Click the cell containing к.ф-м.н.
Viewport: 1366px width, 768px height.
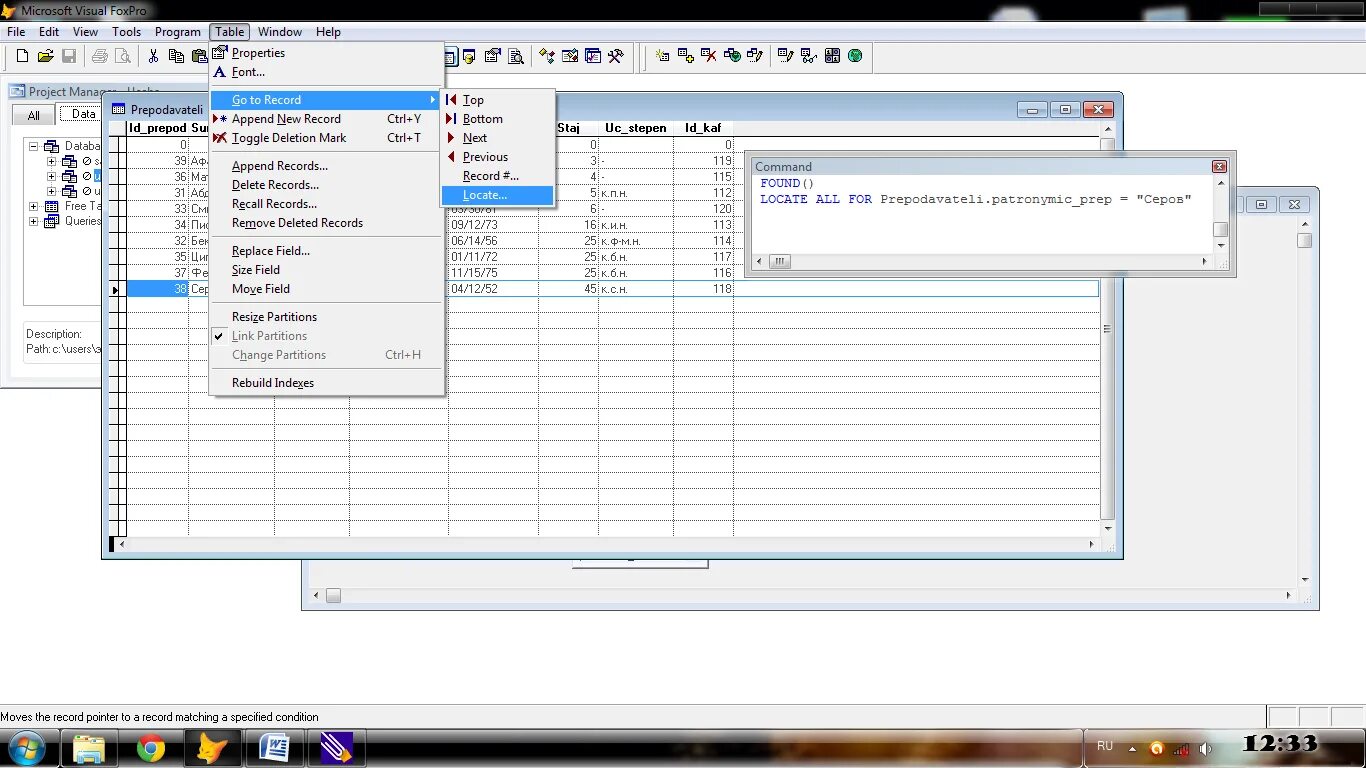tap(636, 241)
